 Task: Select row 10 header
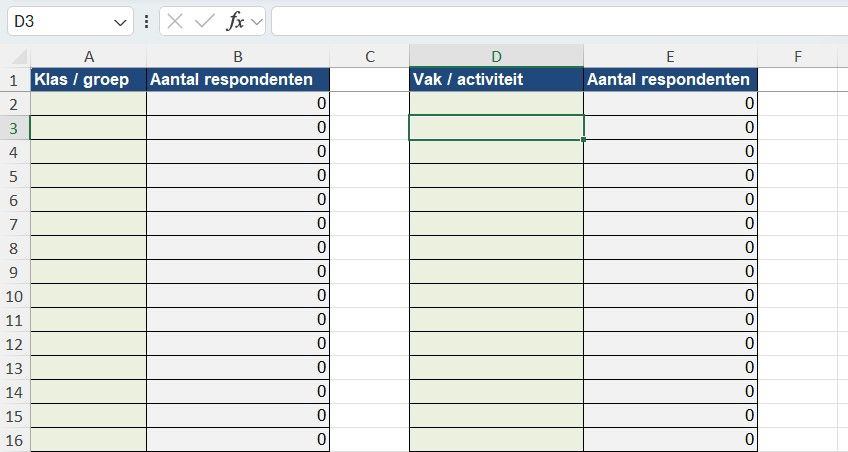pos(15,296)
